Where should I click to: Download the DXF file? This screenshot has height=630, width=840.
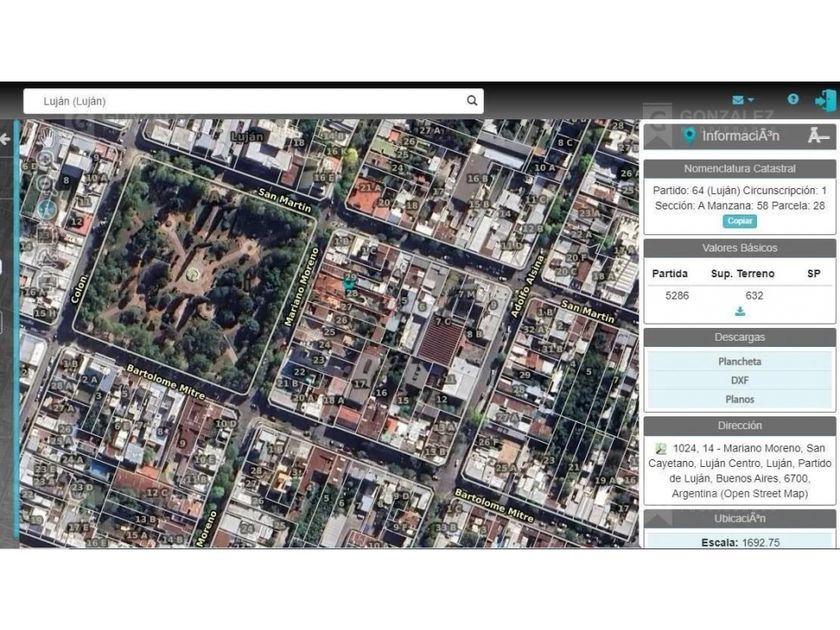740,380
